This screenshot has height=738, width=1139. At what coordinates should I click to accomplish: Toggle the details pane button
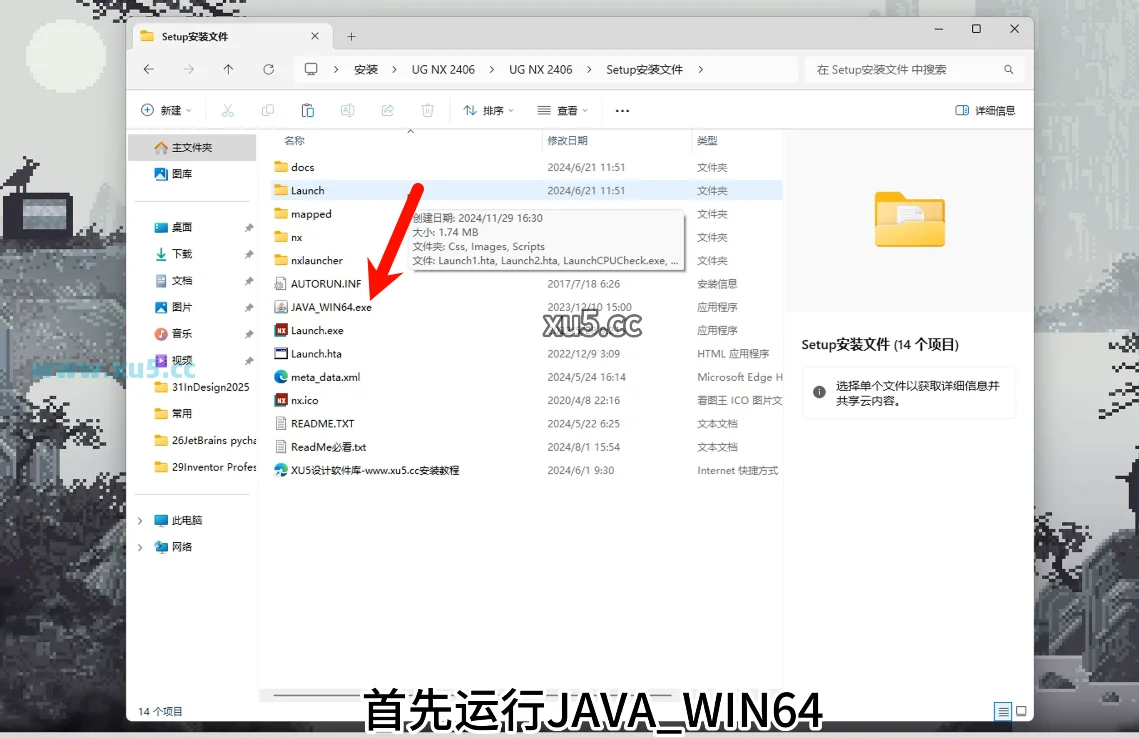point(985,110)
